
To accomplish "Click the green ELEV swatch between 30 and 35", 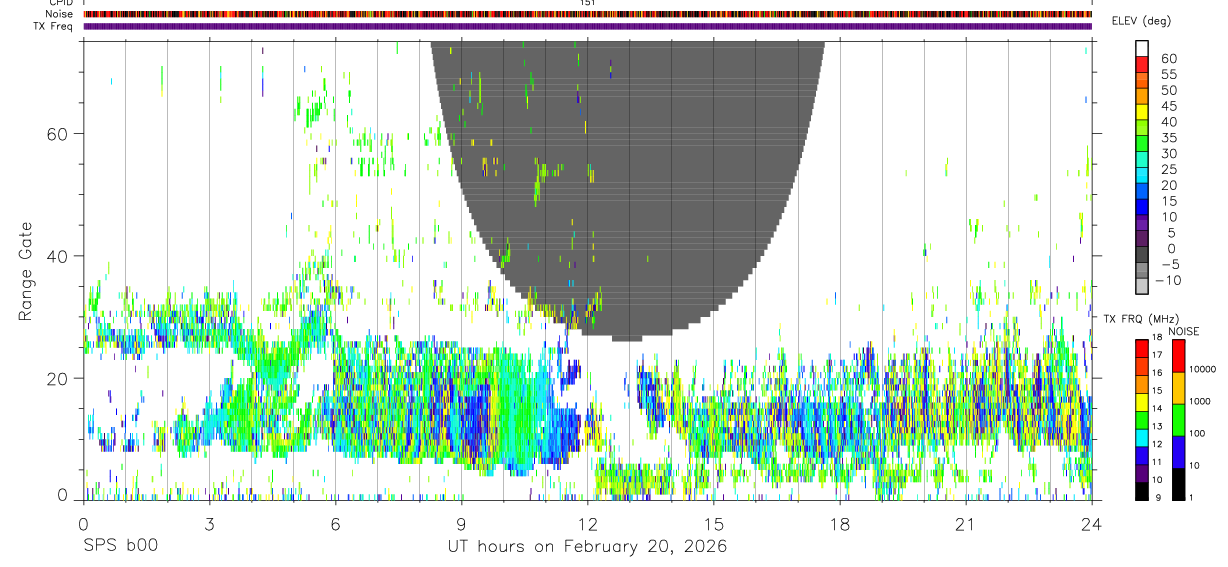I will click(1142, 145).
